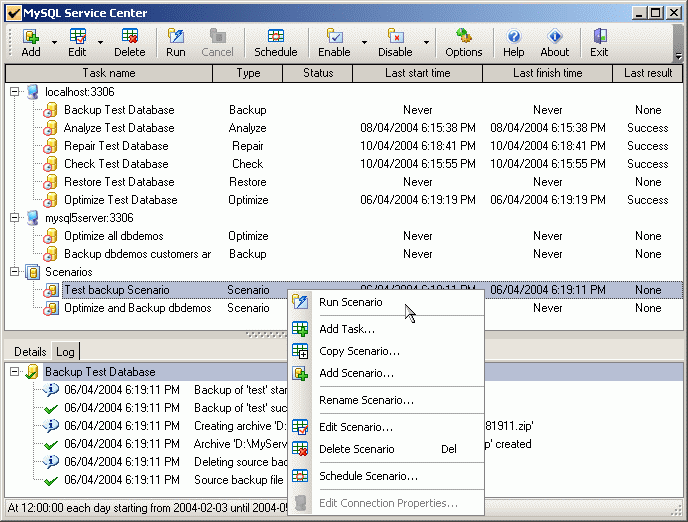Collapse the Scenarios tree node
The image size is (688, 522).
tap(14, 272)
